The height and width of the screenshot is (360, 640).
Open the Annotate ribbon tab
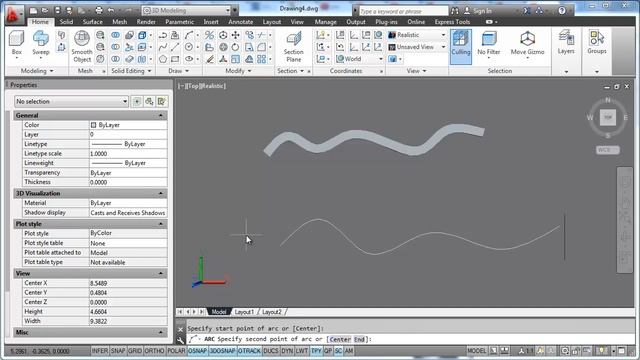(240, 22)
